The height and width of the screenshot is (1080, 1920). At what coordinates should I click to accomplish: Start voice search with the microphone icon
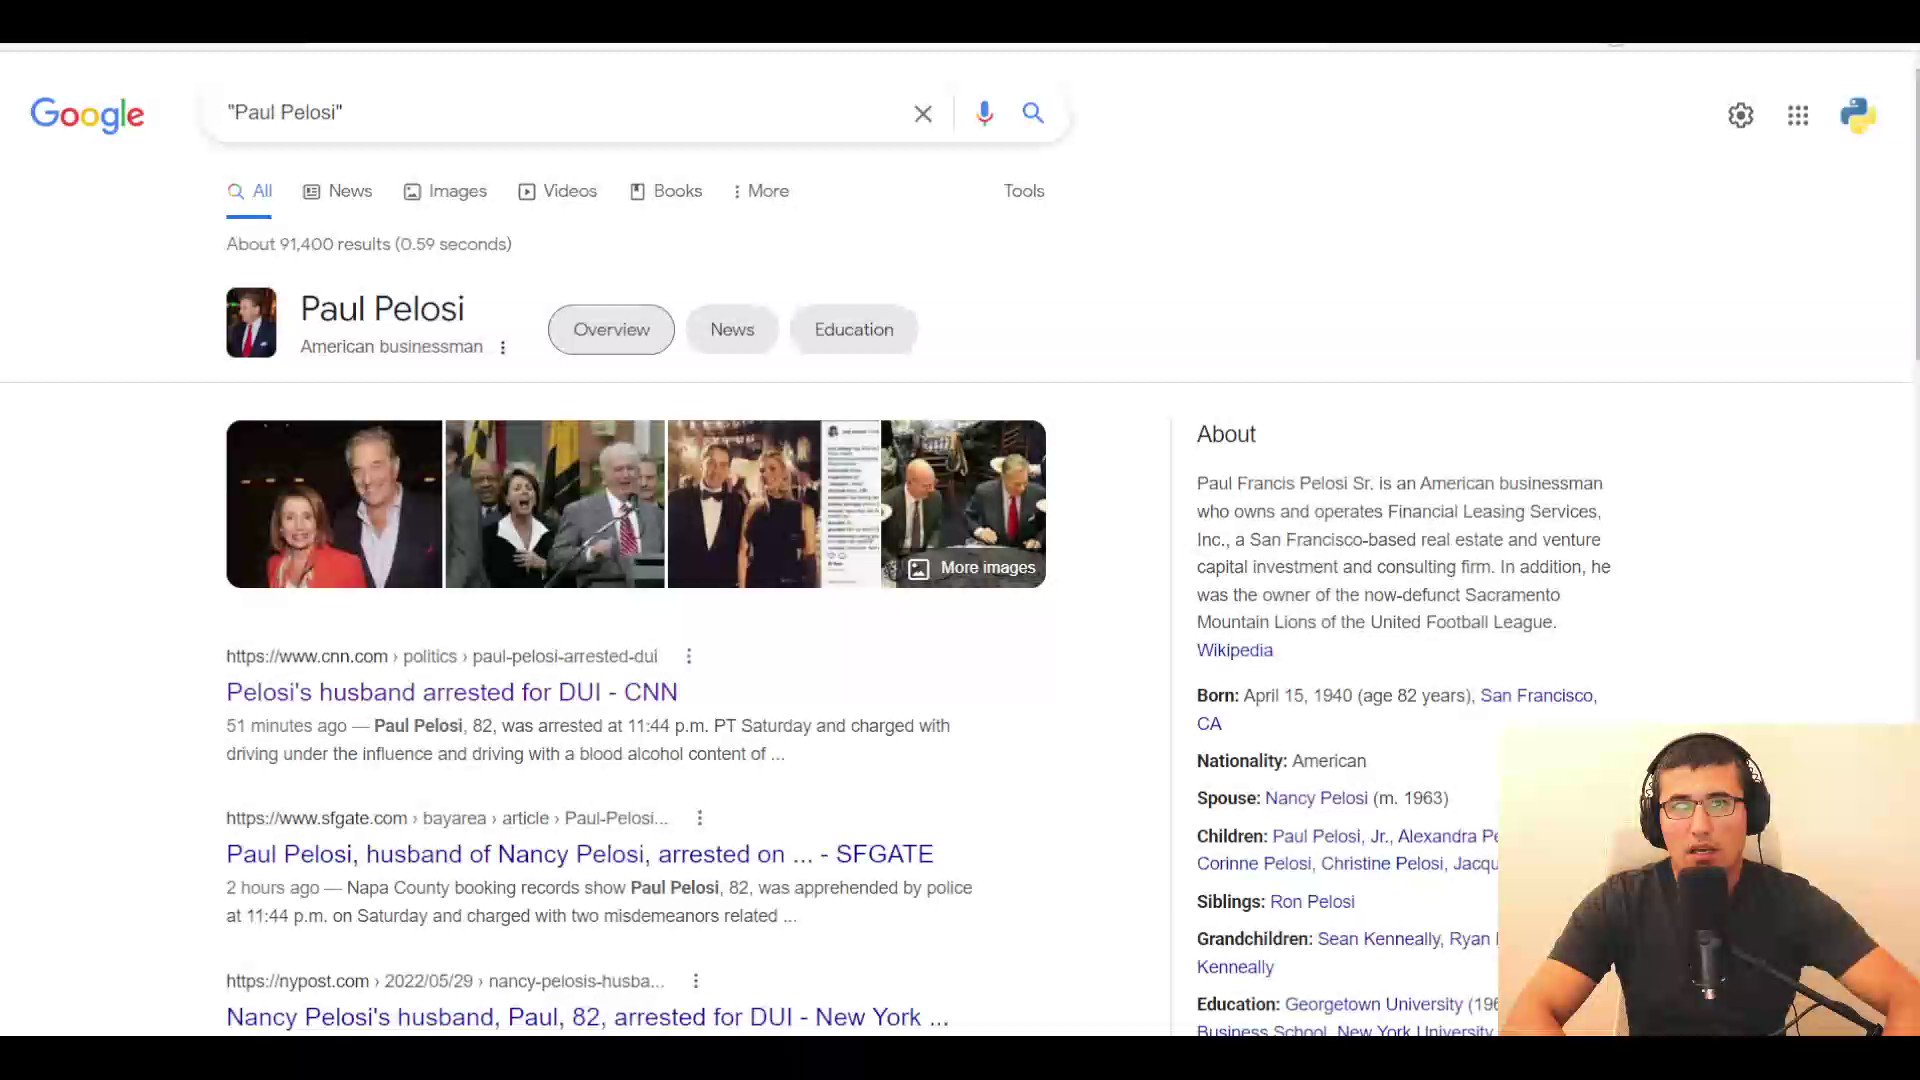pyautogui.click(x=984, y=113)
